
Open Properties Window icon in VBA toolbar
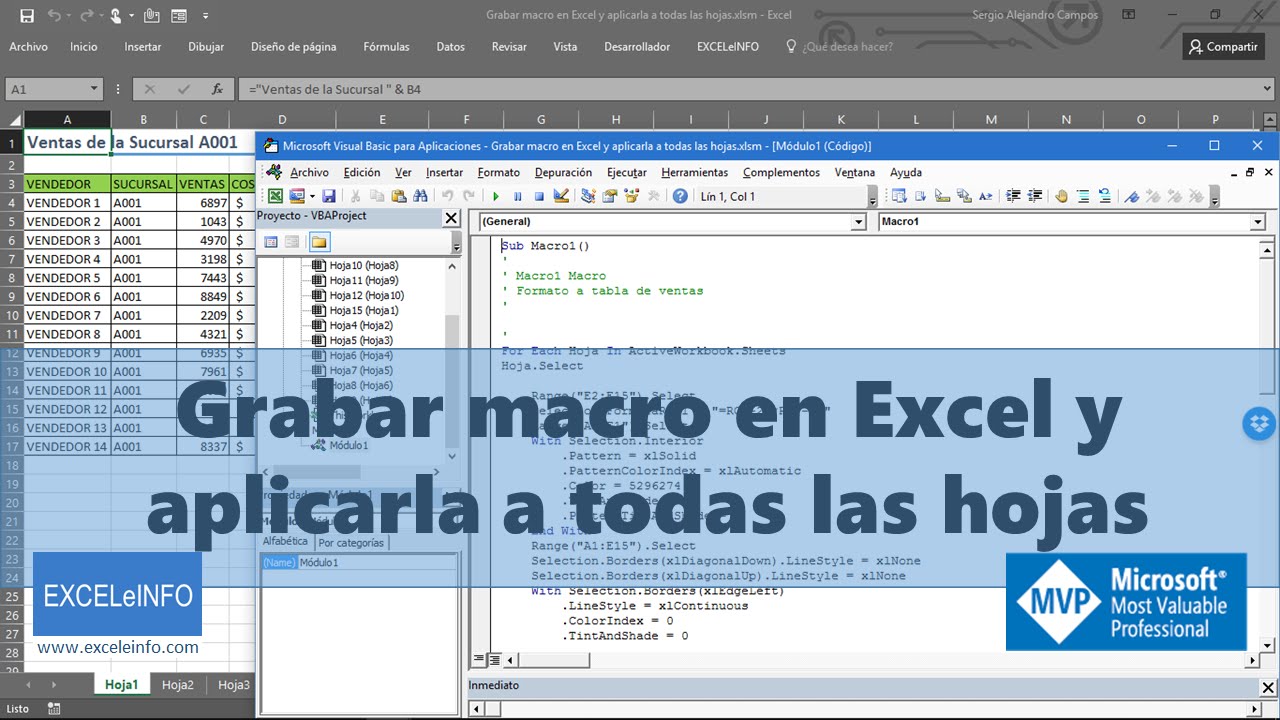pos(609,196)
